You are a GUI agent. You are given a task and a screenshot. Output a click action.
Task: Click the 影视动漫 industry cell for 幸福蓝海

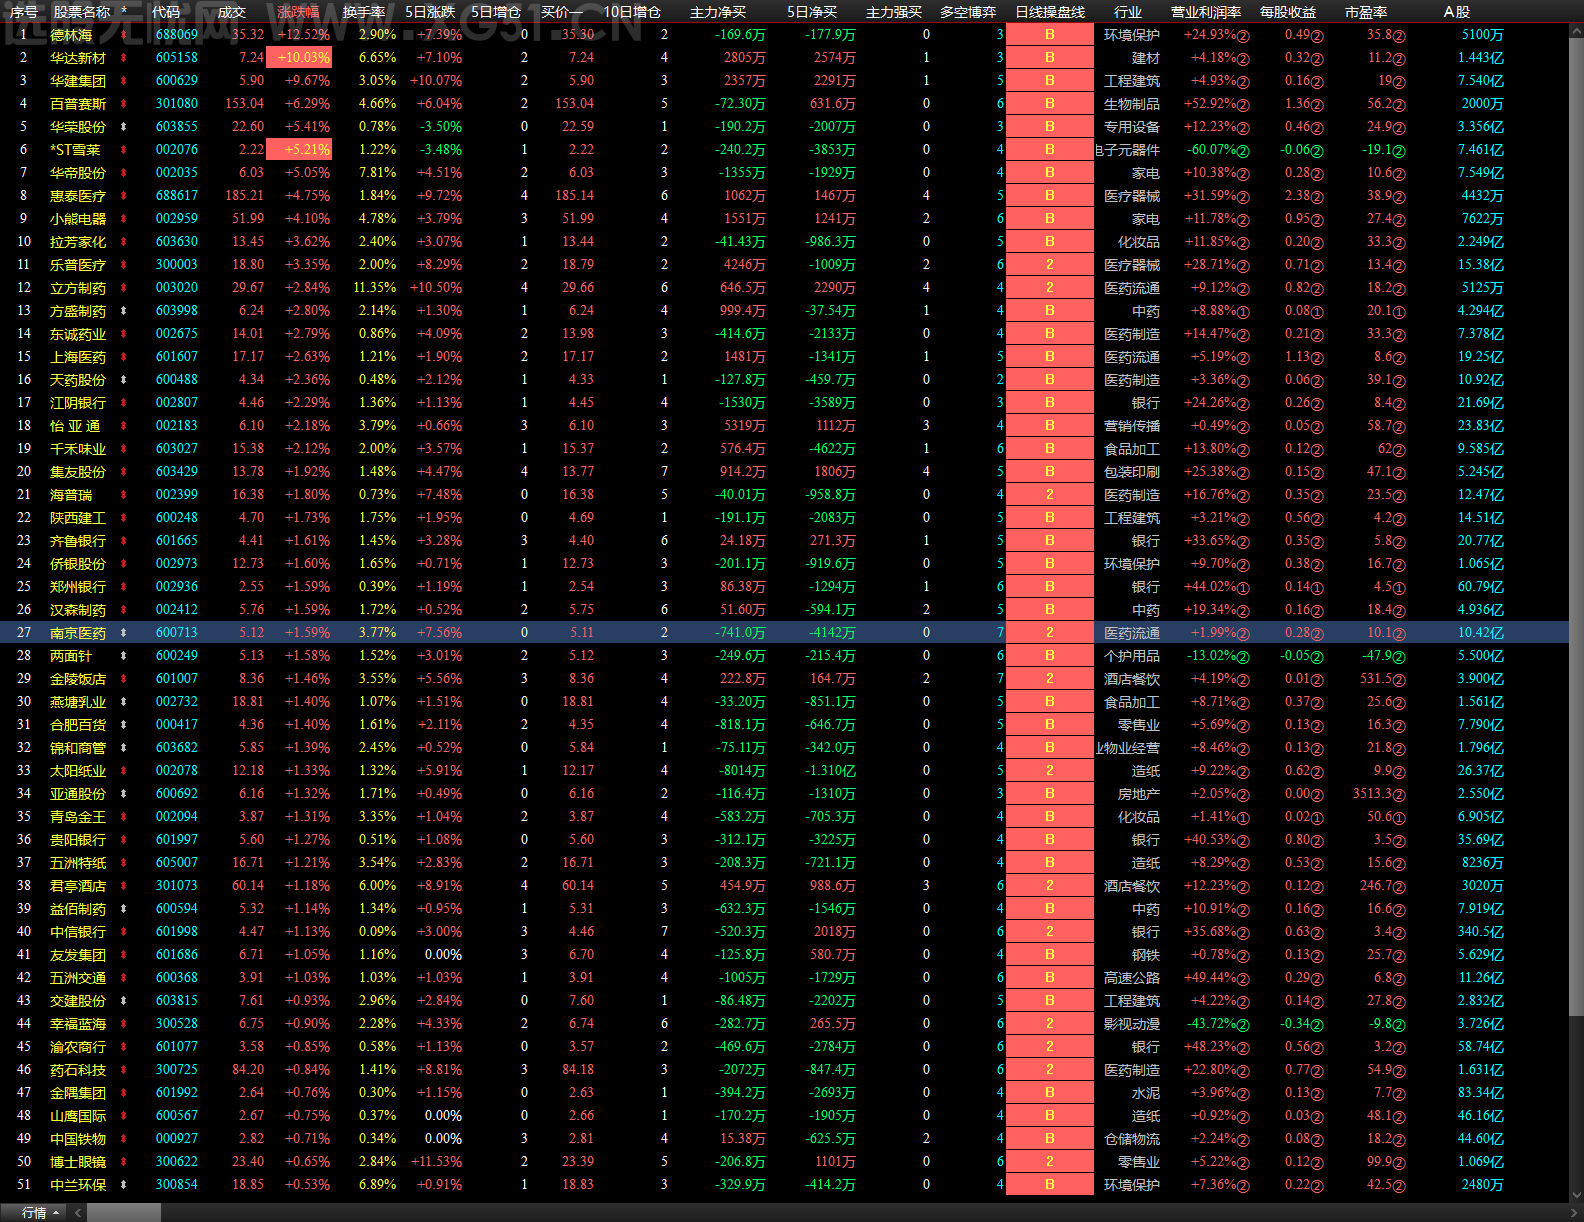click(1132, 1024)
